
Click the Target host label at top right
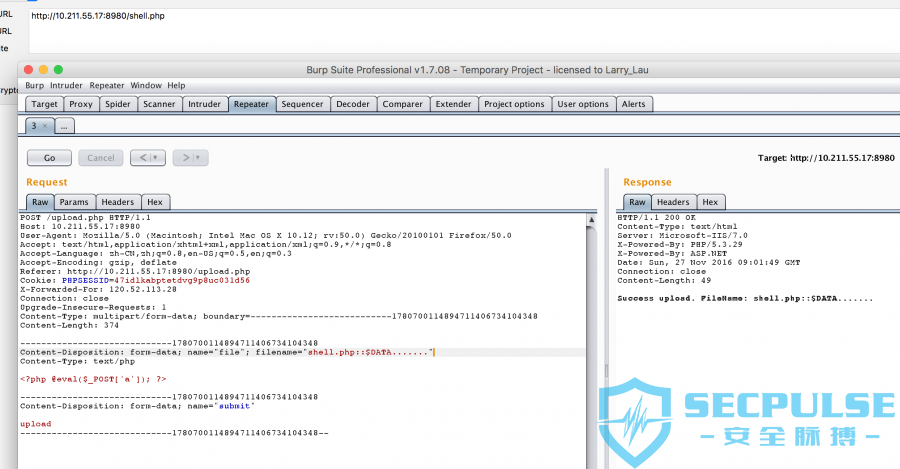[x=826, y=158]
